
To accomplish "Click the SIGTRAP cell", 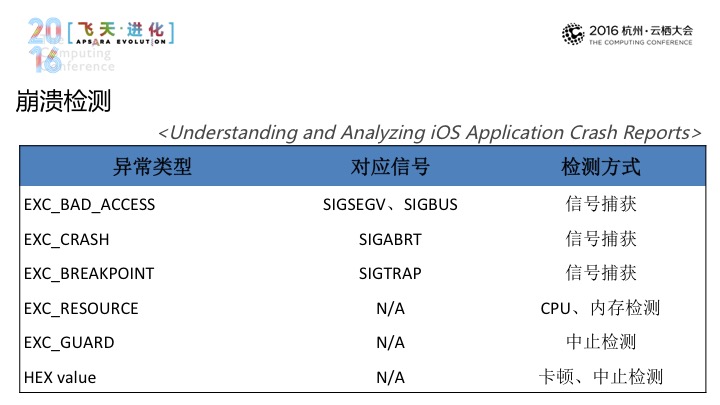I will point(390,273).
